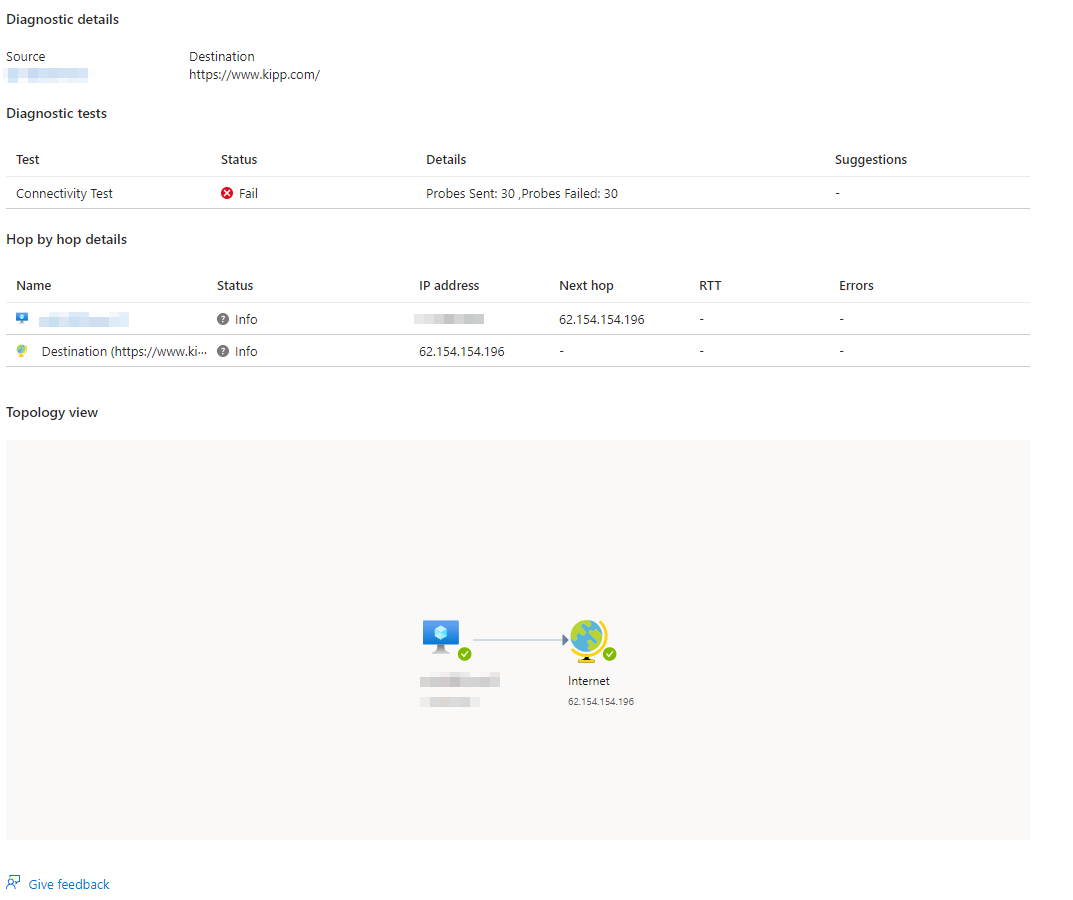Click the Give feedback icon
Viewport: 1073px width, 900px height.
[x=13, y=882]
